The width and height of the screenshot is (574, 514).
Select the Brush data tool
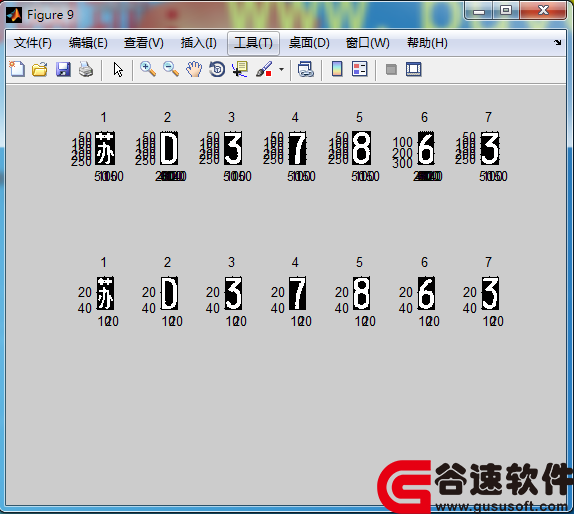click(264, 69)
